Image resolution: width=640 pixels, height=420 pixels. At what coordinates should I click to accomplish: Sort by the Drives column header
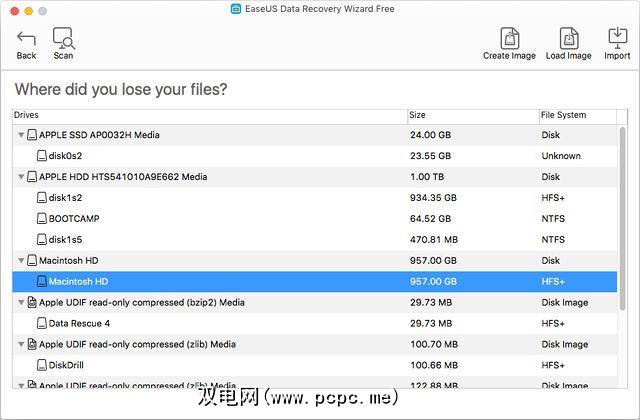coord(210,116)
